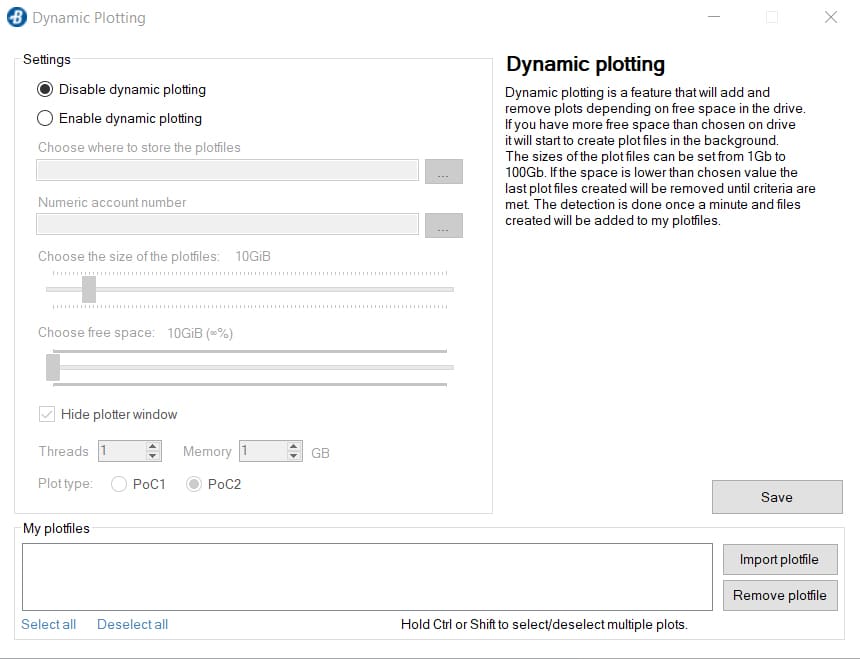
Task: Decrease the Memory GB value
Action: [x=294, y=457]
